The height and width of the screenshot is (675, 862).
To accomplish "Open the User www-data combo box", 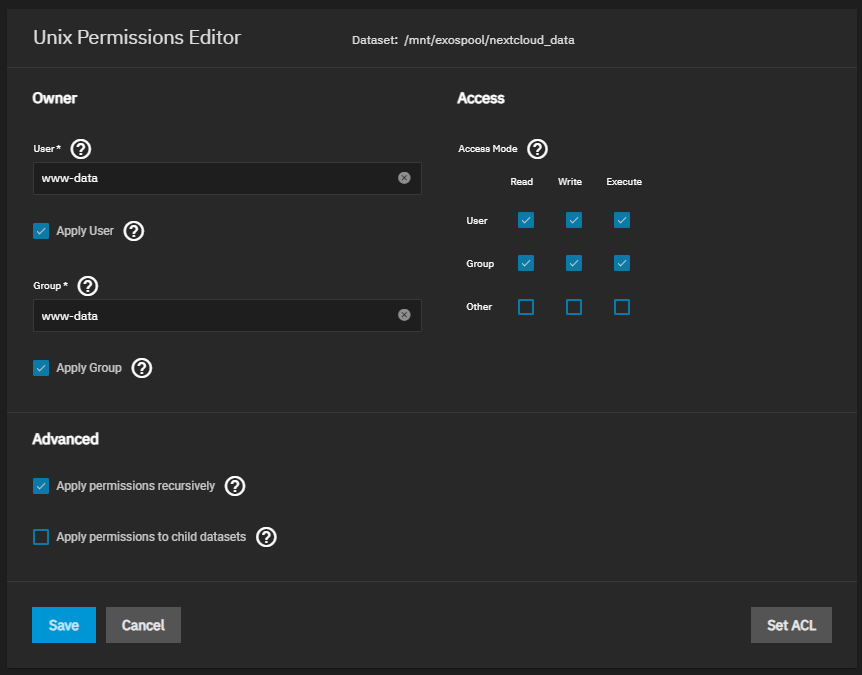I will pyautogui.click(x=215, y=178).
